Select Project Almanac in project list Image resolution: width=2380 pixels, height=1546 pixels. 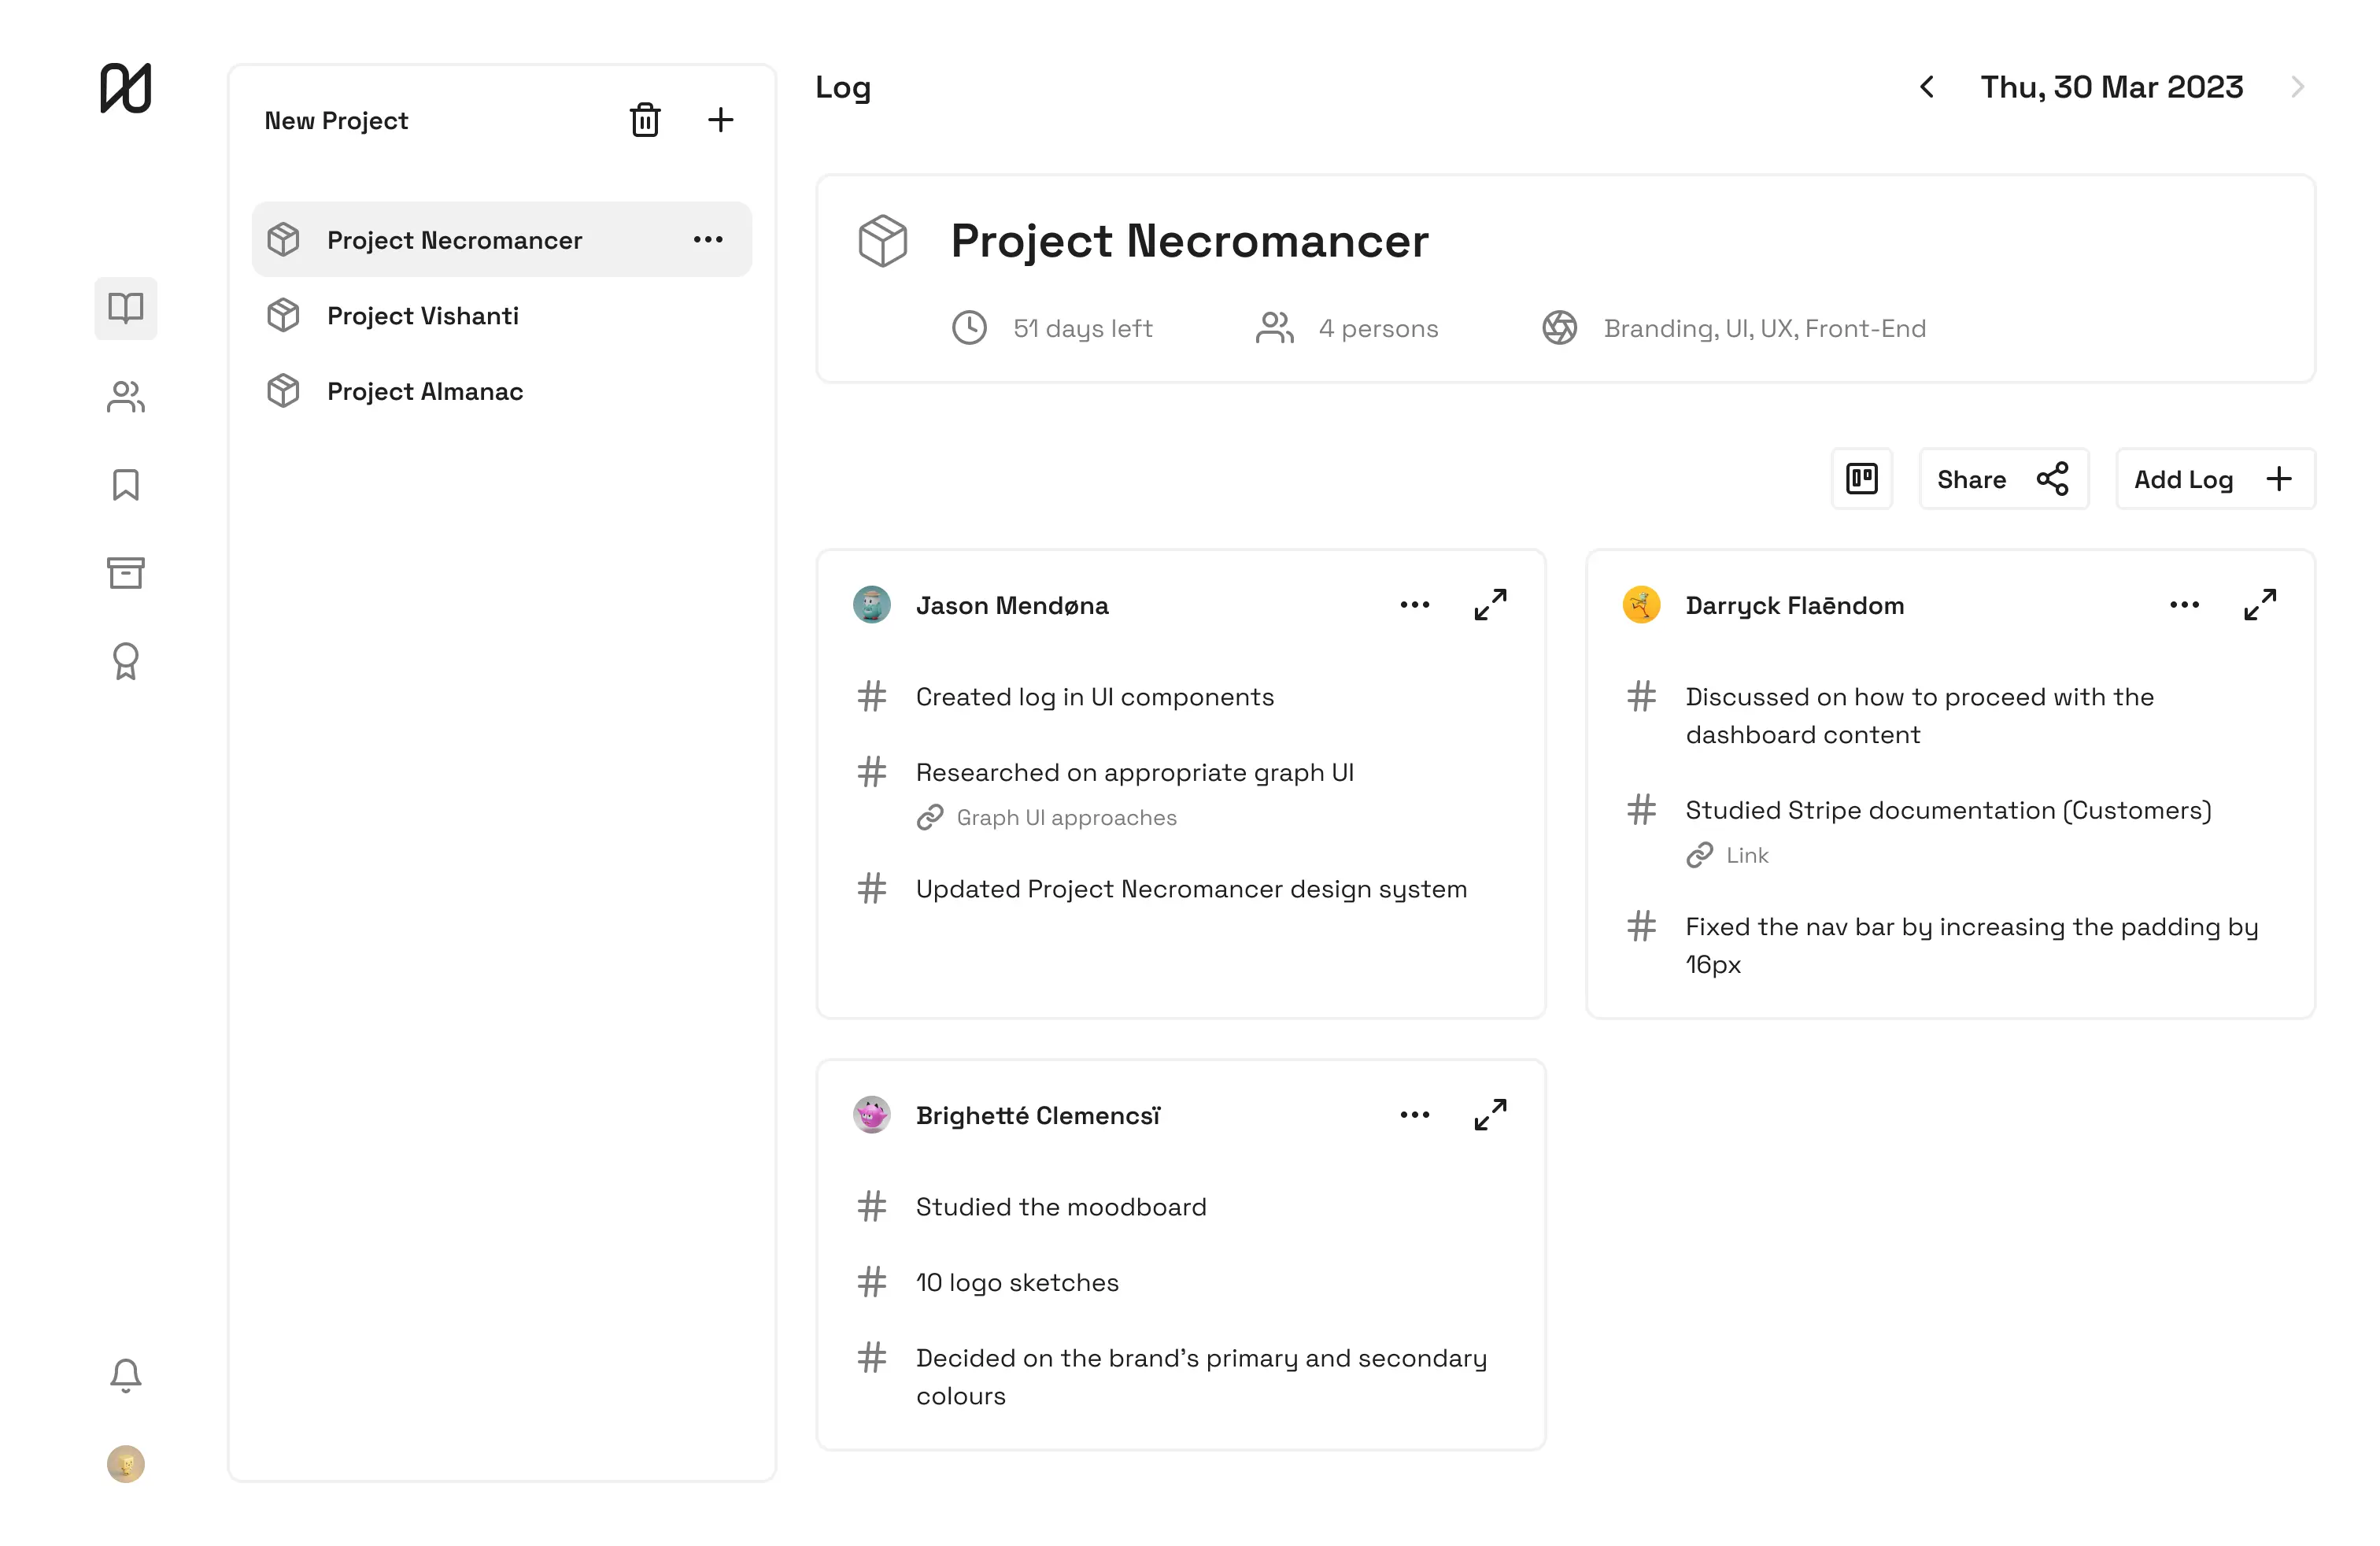[424, 391]
